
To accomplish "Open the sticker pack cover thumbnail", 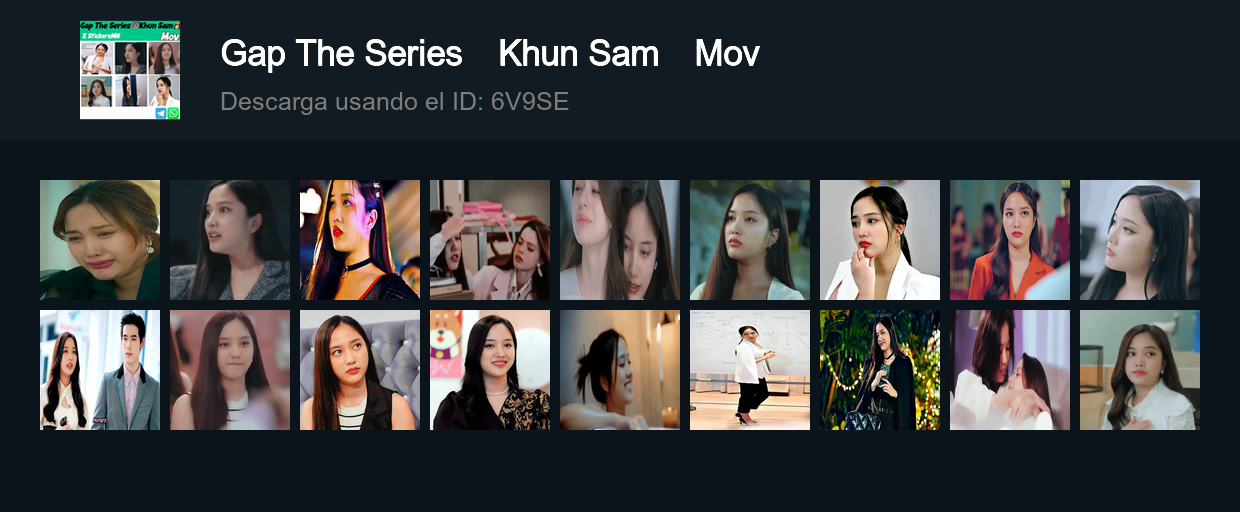I will [x=130, y=70].
